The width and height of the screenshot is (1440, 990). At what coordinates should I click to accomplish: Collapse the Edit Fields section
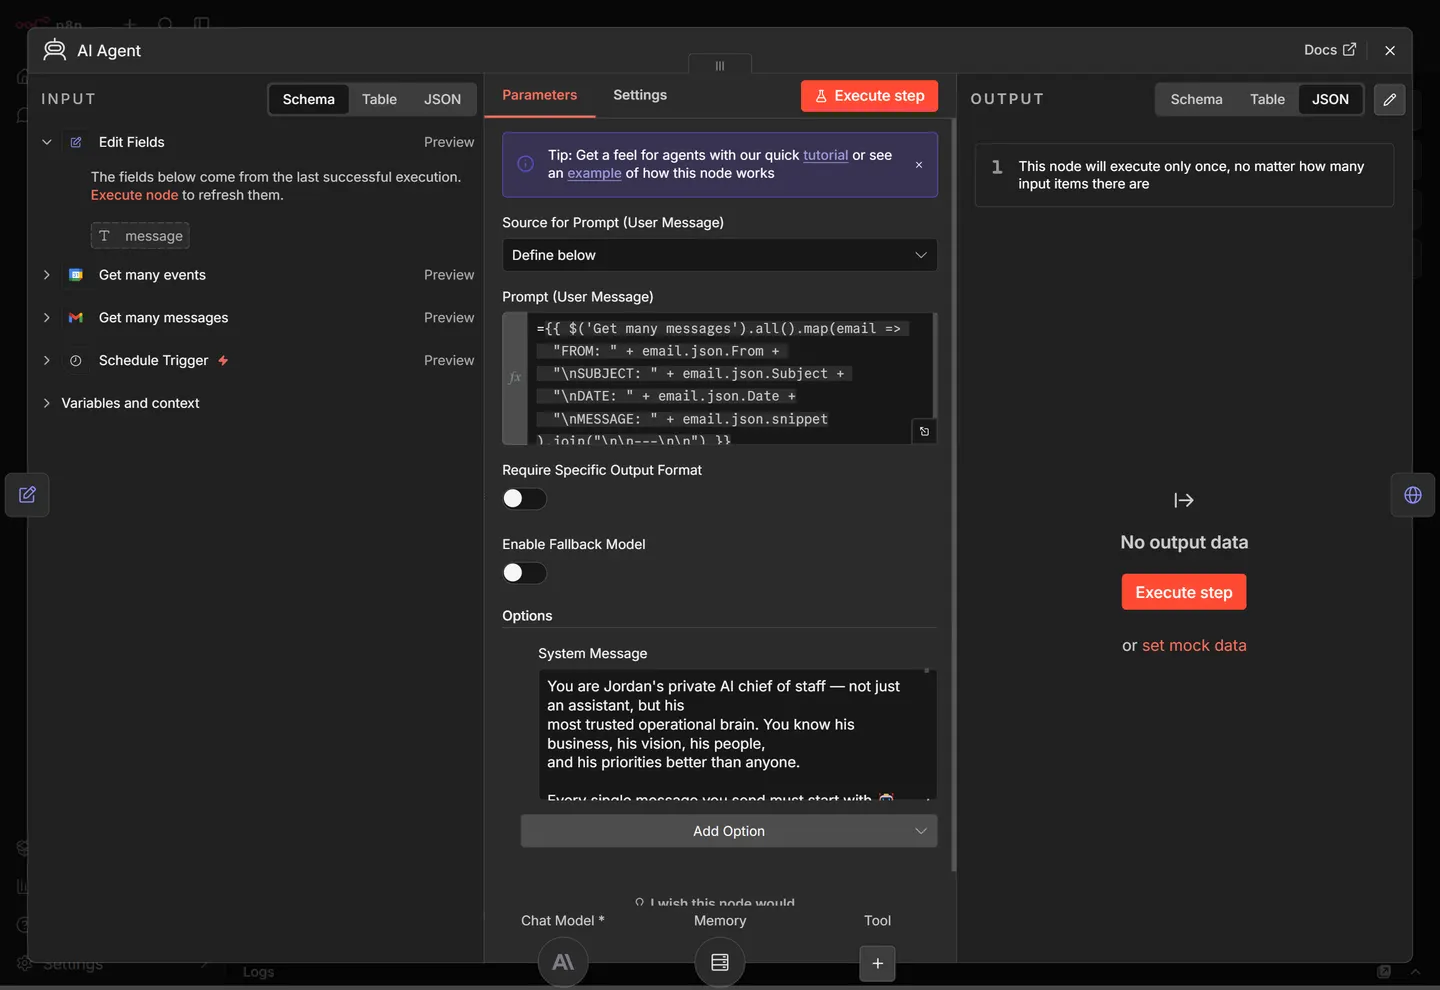(46, 142)
